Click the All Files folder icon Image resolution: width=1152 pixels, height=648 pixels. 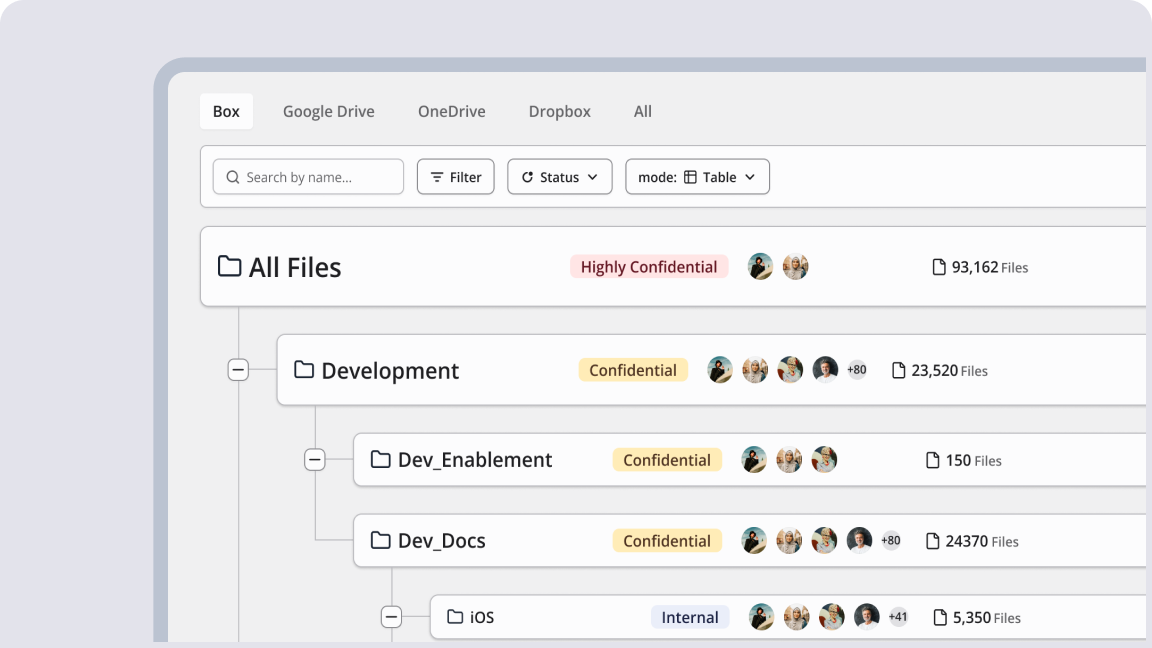[x=229, y=266]
